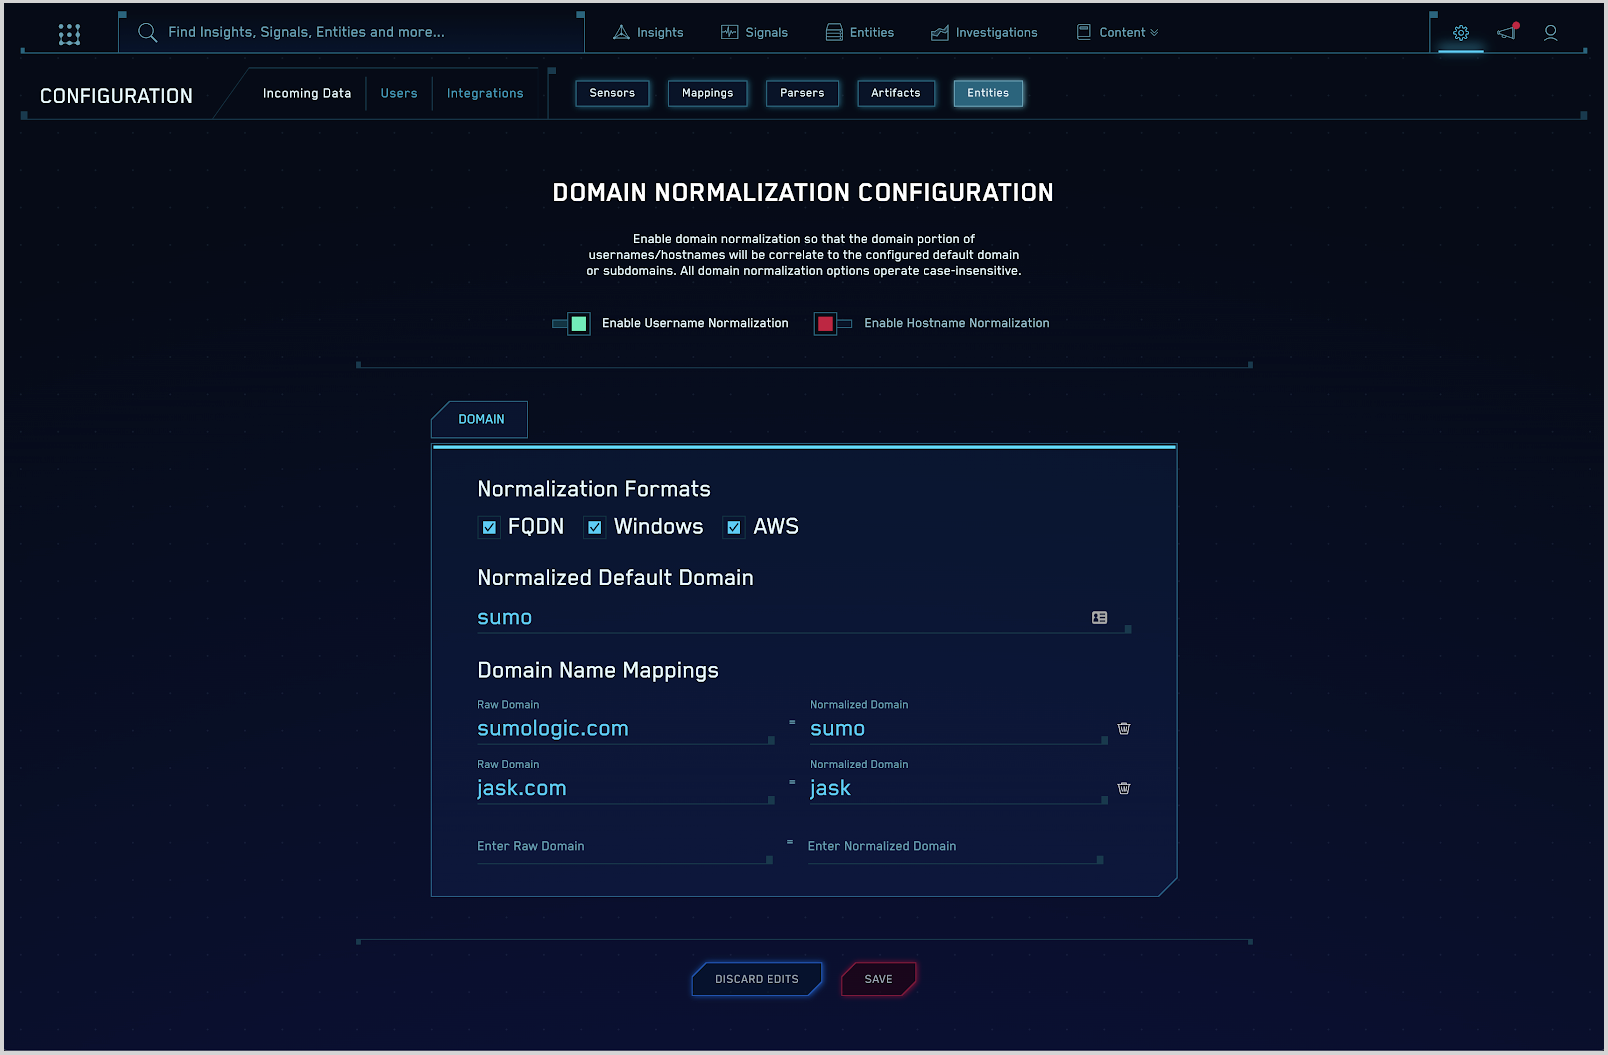
Task: Click the Enter Raw Domain field
Action: point(620,847)
